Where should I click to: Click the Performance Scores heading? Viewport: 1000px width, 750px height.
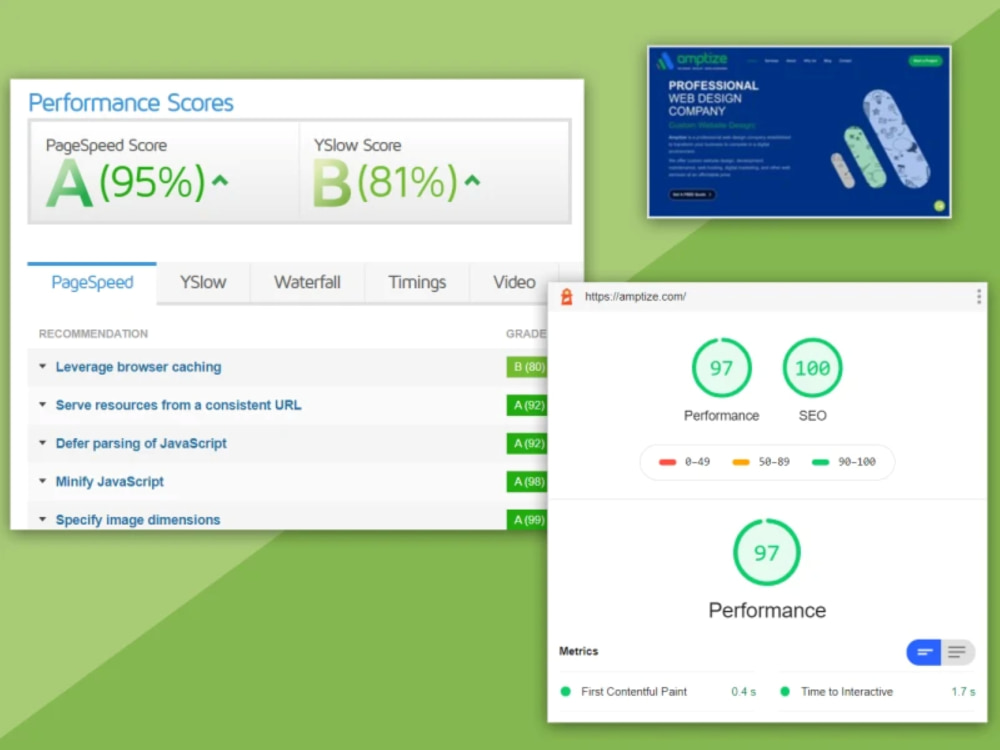tap(131, 103)
